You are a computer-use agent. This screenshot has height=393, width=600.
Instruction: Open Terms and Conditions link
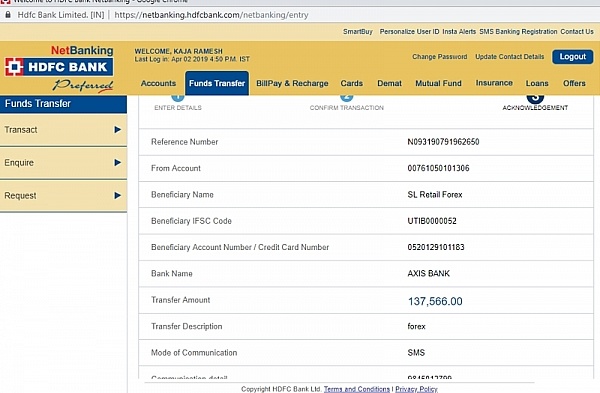click(x=357, y=389)
